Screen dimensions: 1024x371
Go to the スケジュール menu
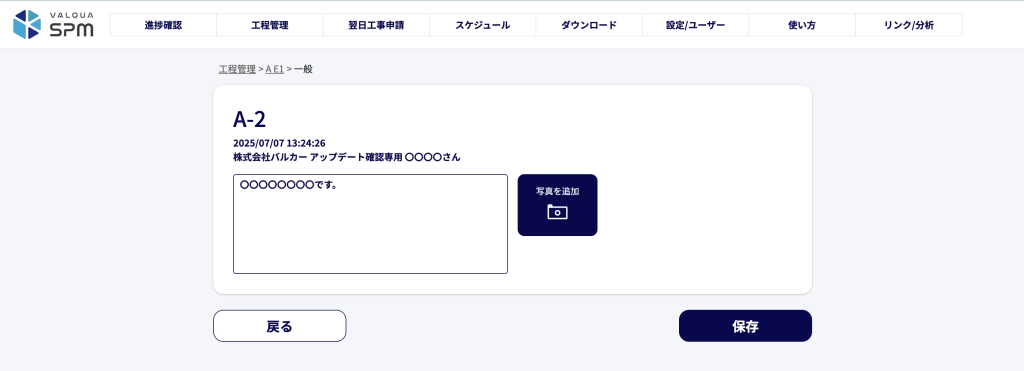483,25
